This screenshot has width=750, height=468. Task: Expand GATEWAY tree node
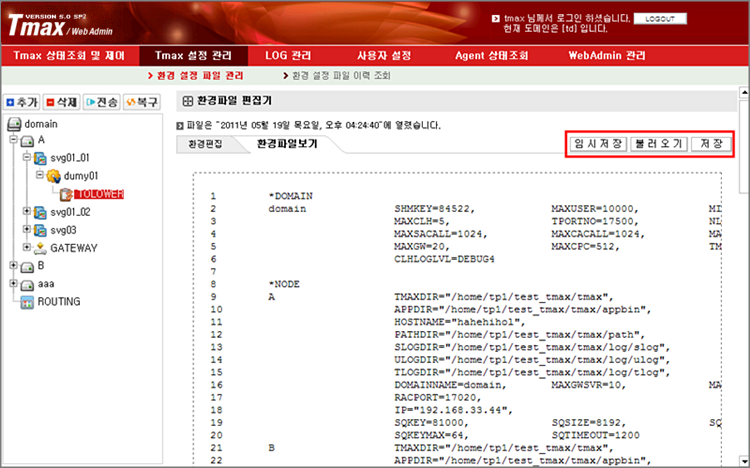coord(27,247)
